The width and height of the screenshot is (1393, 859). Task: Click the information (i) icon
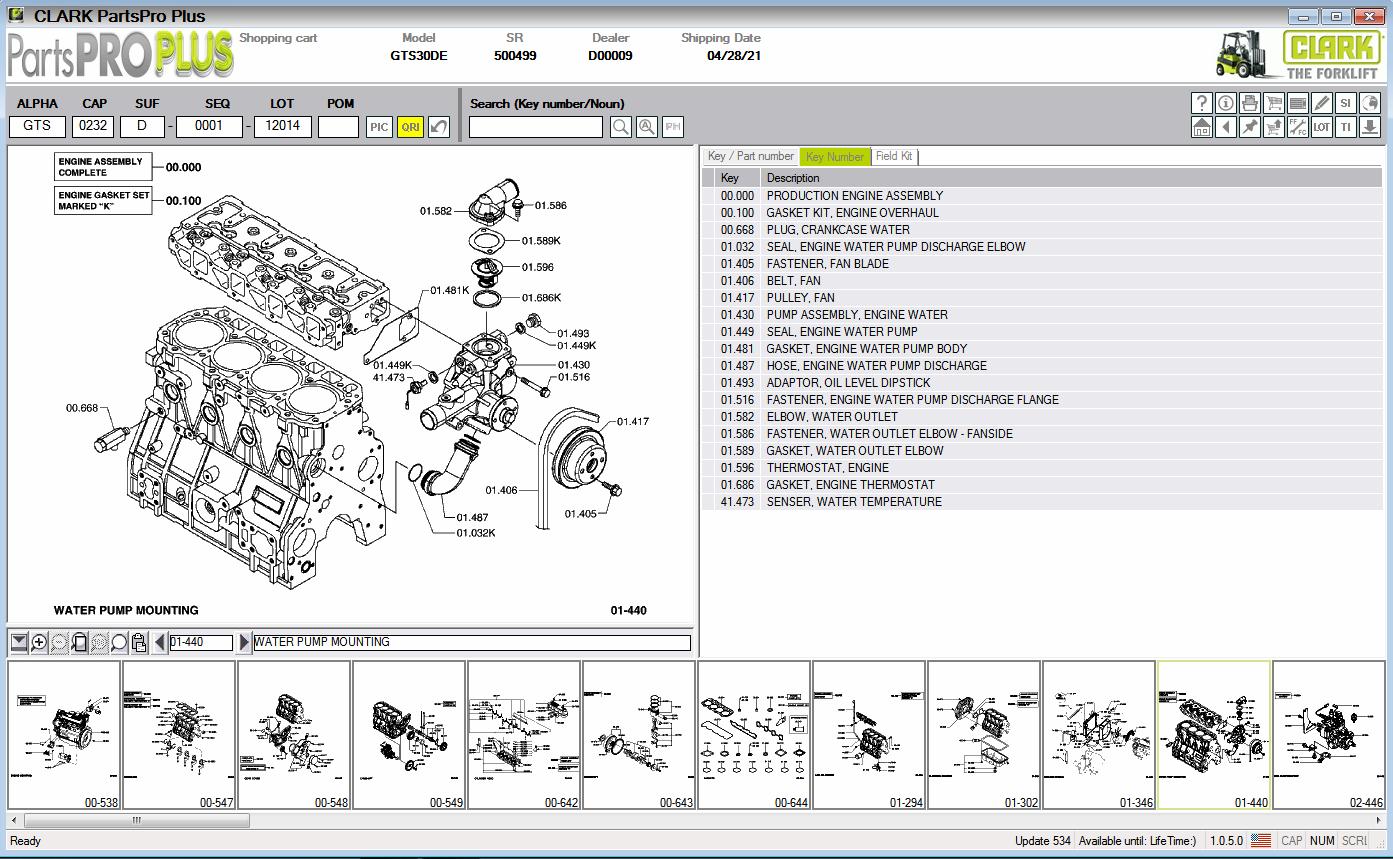1226,103
